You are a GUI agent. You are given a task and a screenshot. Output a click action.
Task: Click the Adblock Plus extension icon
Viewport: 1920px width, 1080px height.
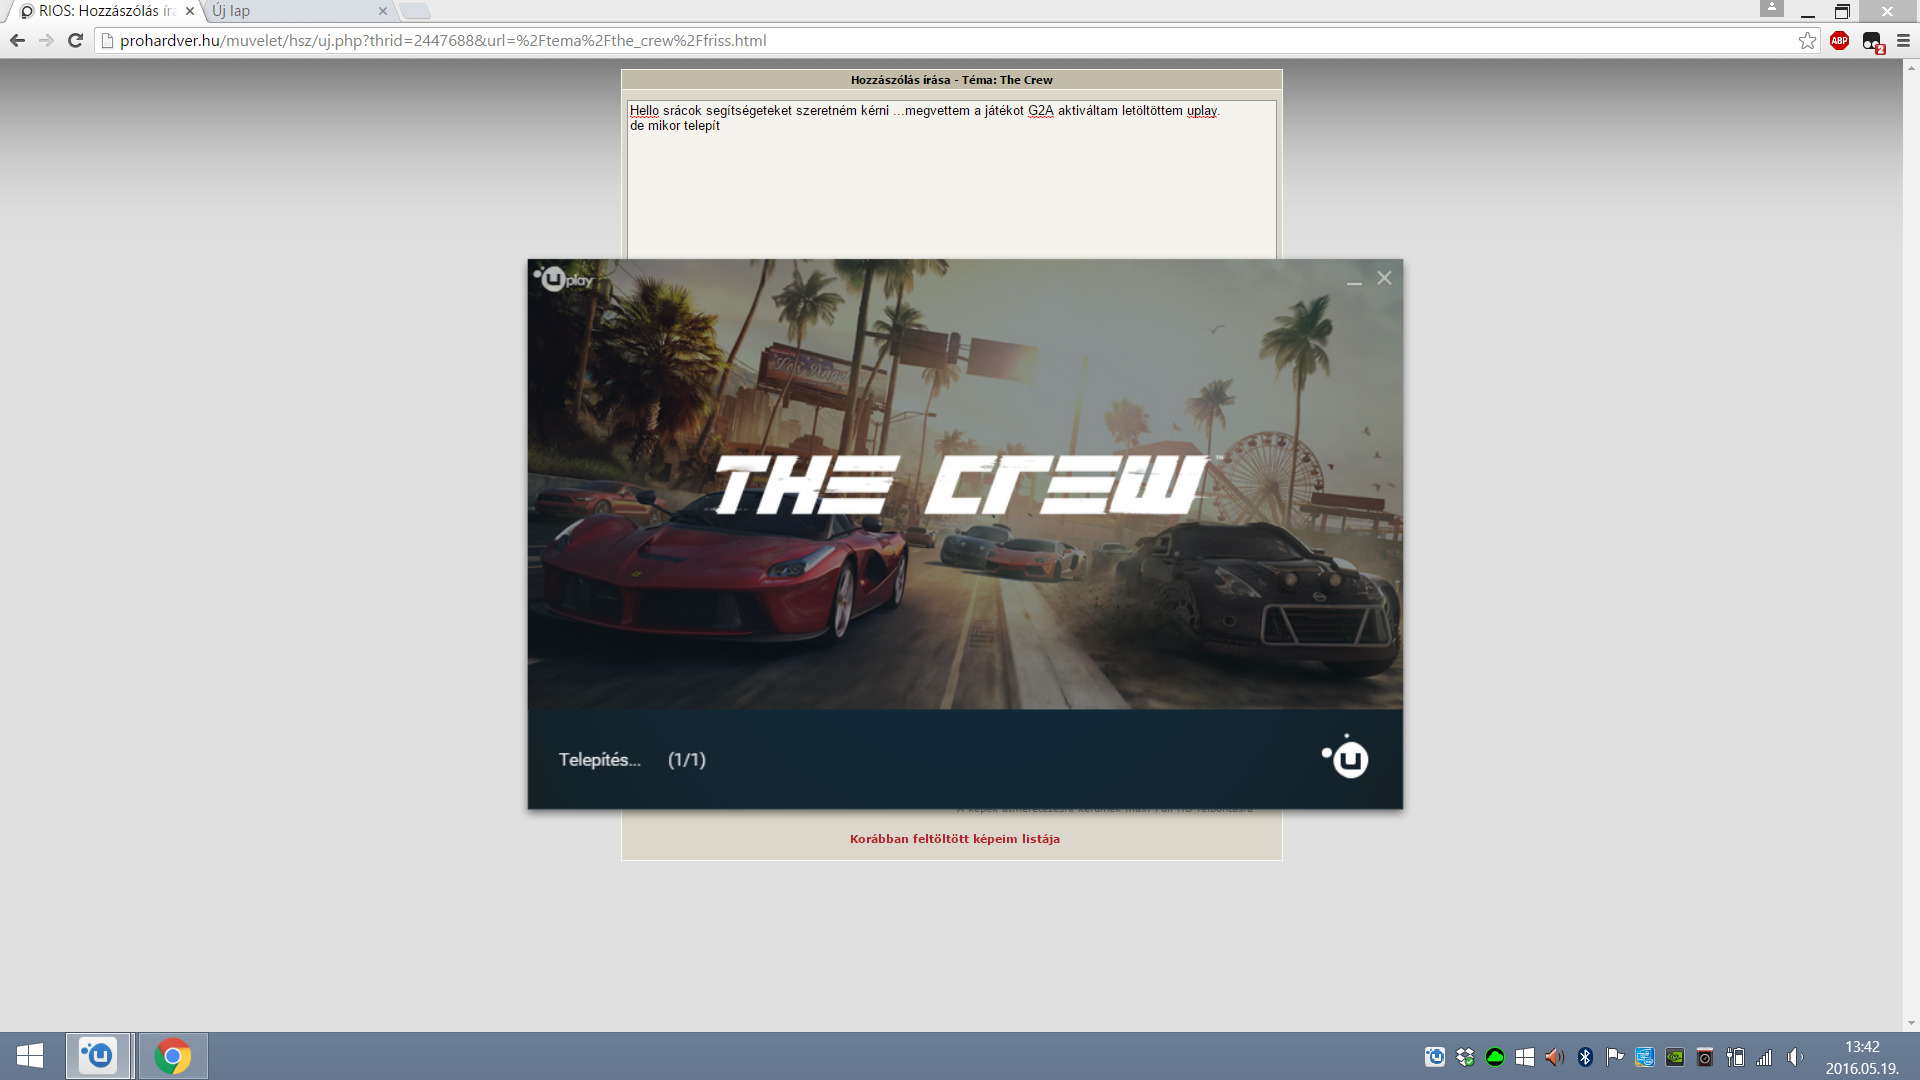1839,41
